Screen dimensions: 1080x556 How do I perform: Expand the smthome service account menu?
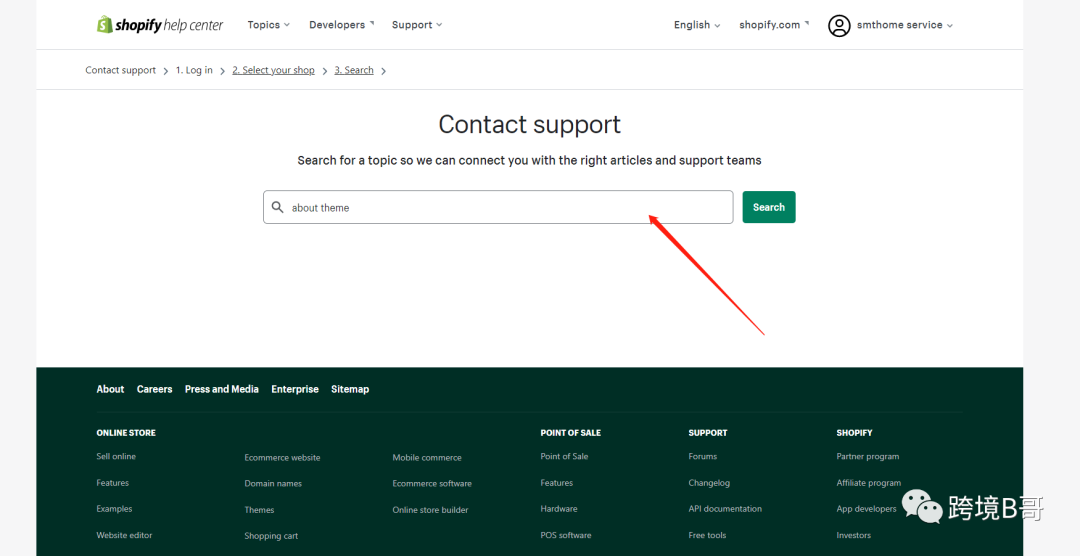[x=904, y=25]
